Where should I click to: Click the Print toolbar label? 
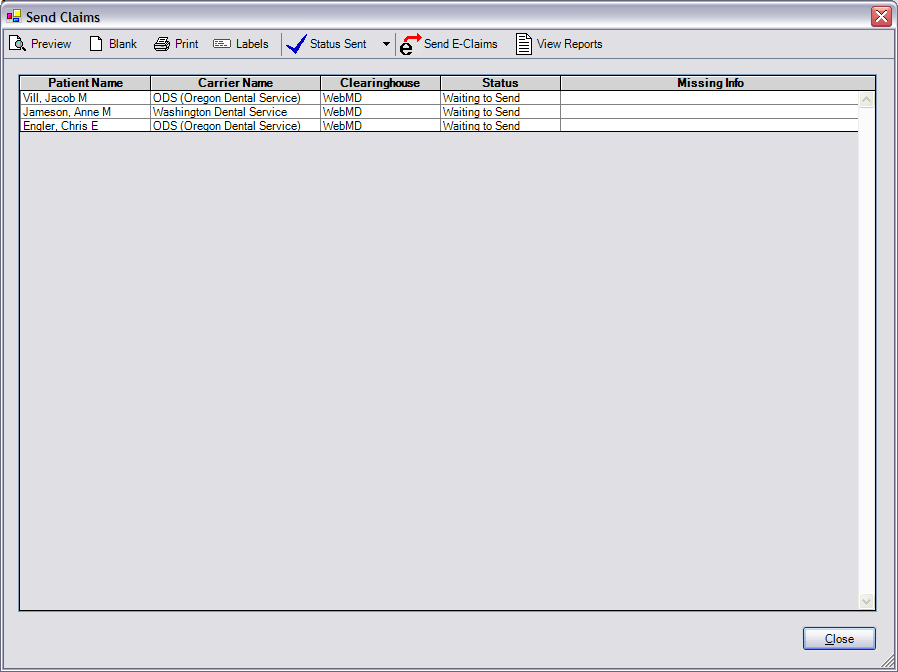click(x=187, y=44)
